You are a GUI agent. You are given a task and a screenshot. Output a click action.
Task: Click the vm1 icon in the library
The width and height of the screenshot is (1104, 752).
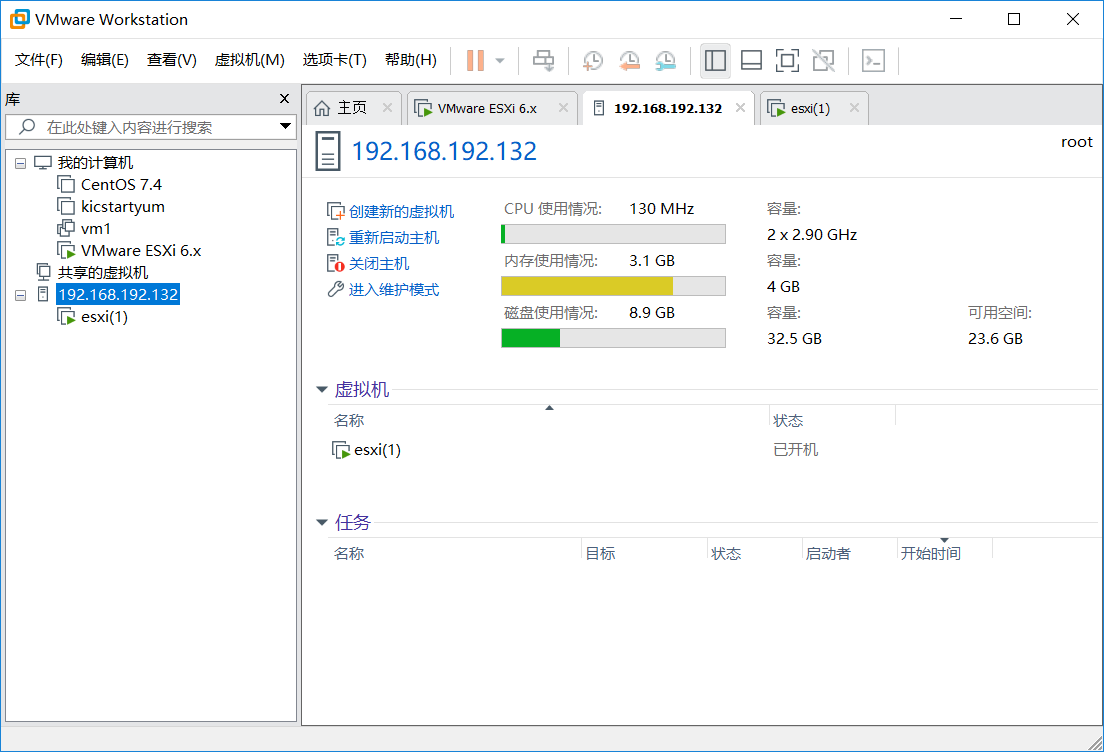(x=66, y=228)
